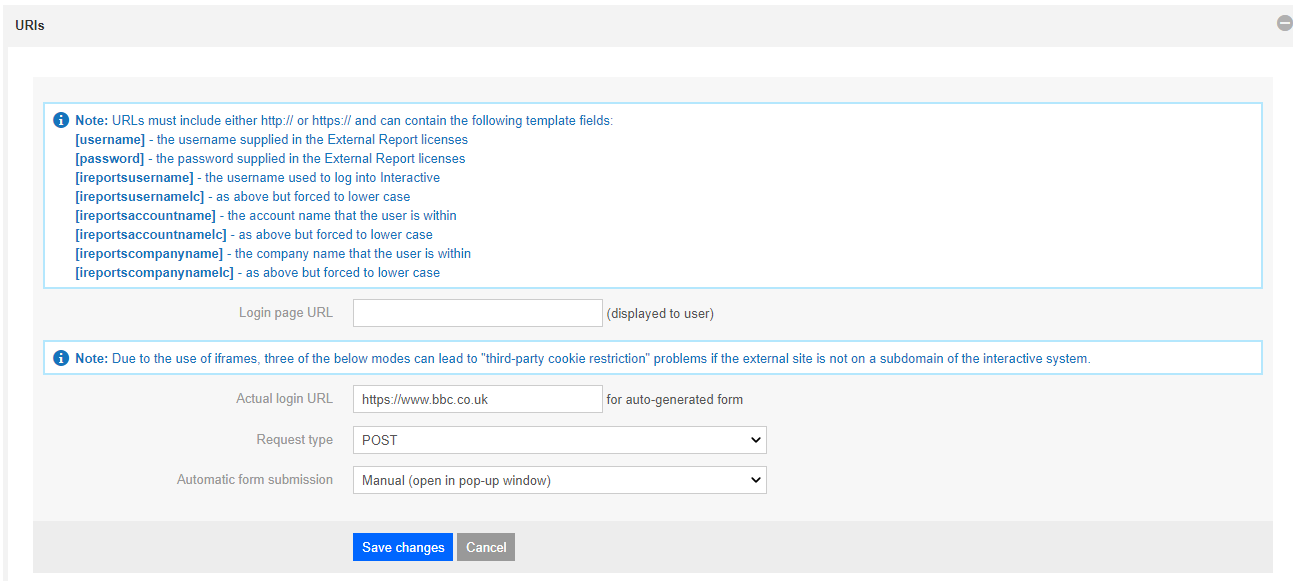The height and width of the screenshot is (581, 1293).
Task: Click the [ireportsusername] template field
Action: pyautogui.click(x=134, y=177)
